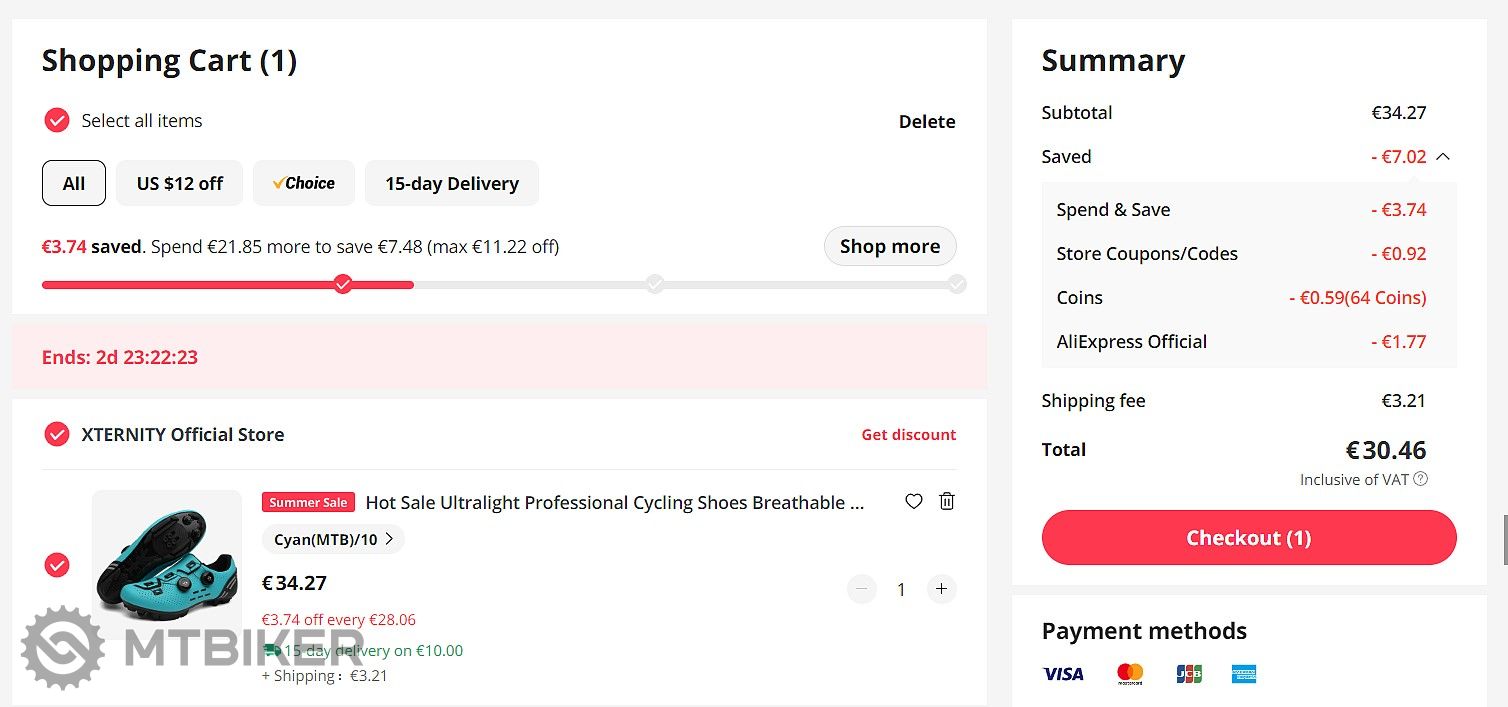Click the Get discount link

908,435
